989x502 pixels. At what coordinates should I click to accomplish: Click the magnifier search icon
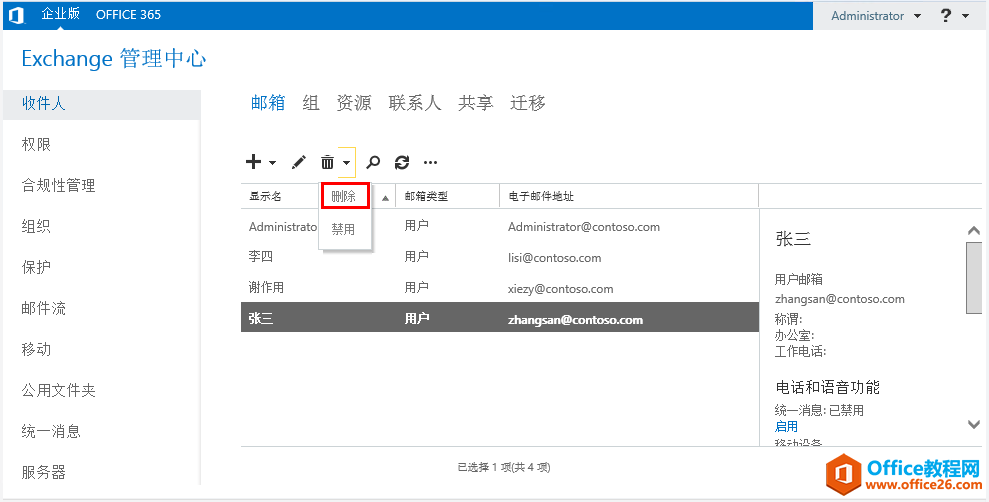(x=373, y=162)
